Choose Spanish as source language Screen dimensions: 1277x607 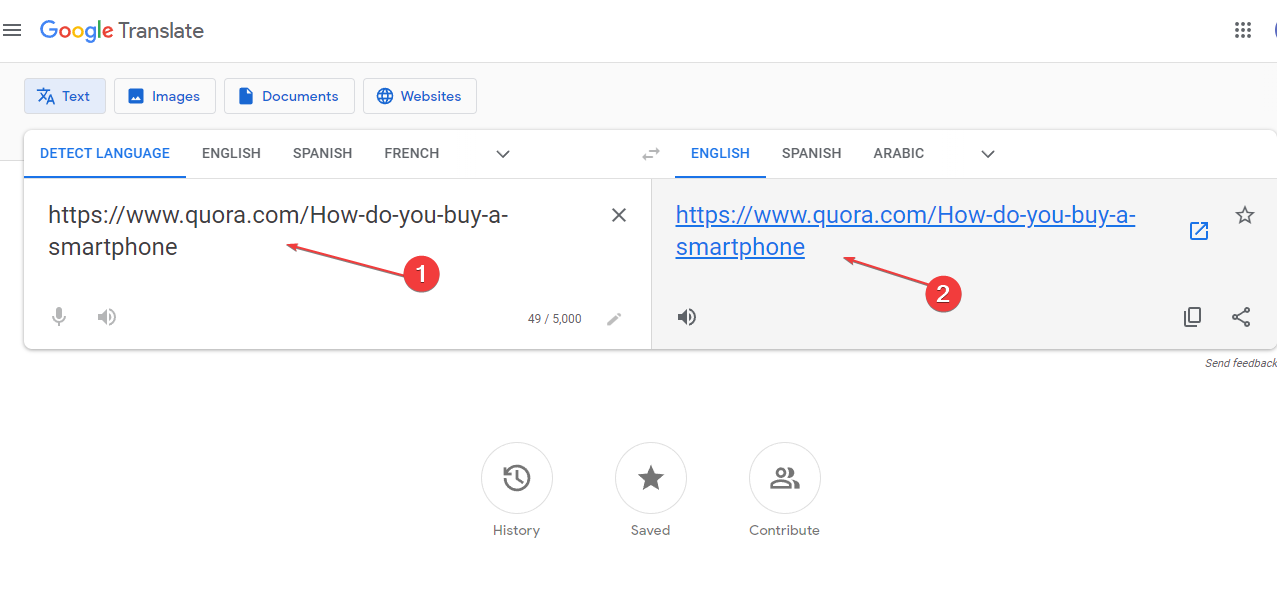[322, 153]
